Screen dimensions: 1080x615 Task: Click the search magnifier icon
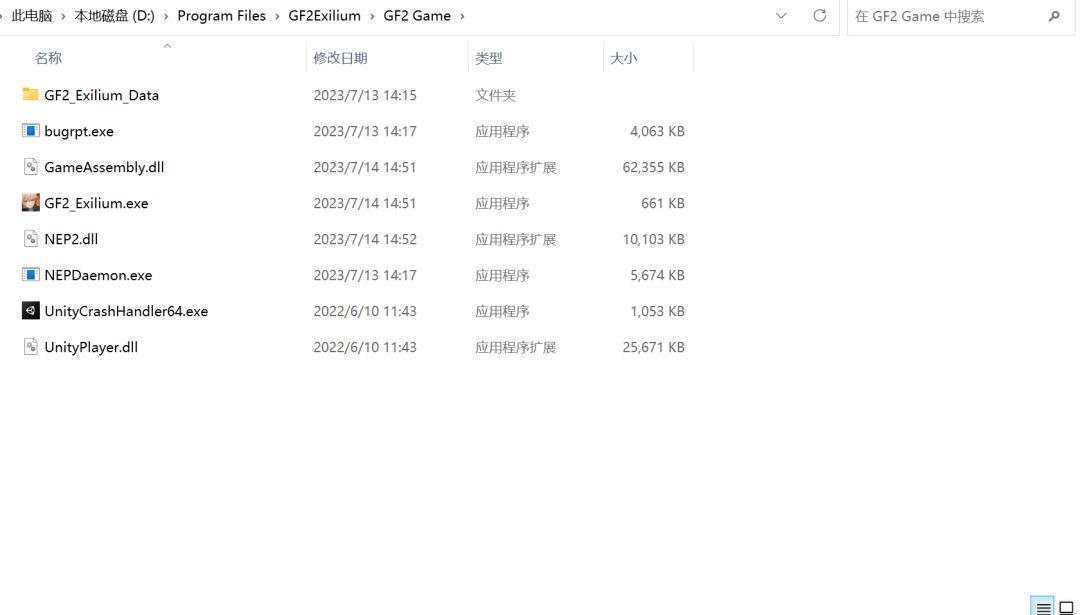coord(1054,16)
